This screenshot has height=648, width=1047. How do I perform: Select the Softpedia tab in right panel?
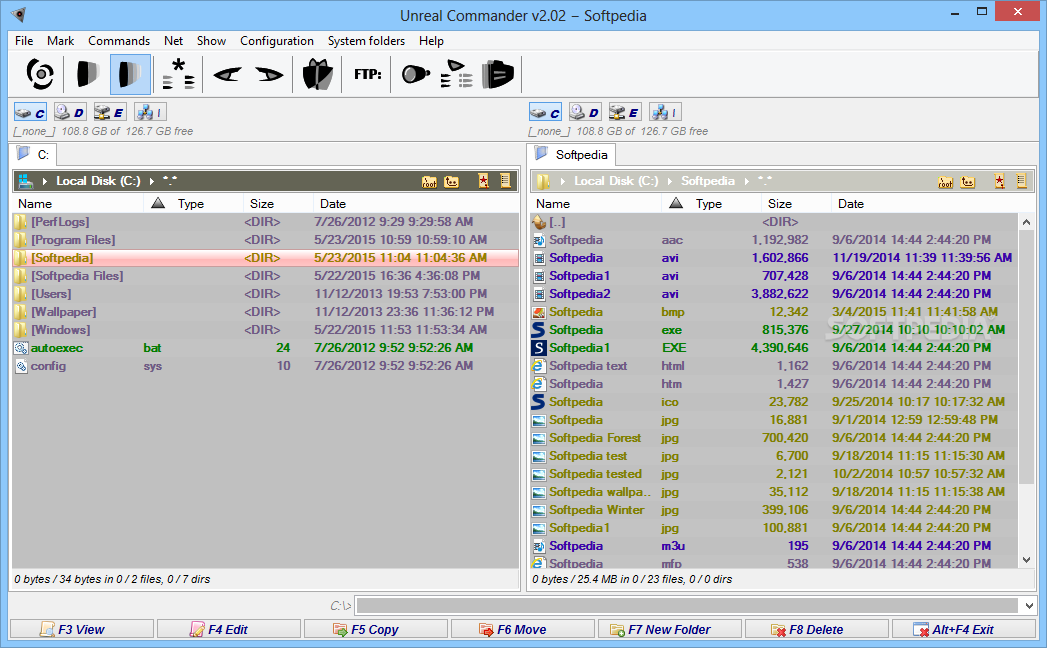572,155
